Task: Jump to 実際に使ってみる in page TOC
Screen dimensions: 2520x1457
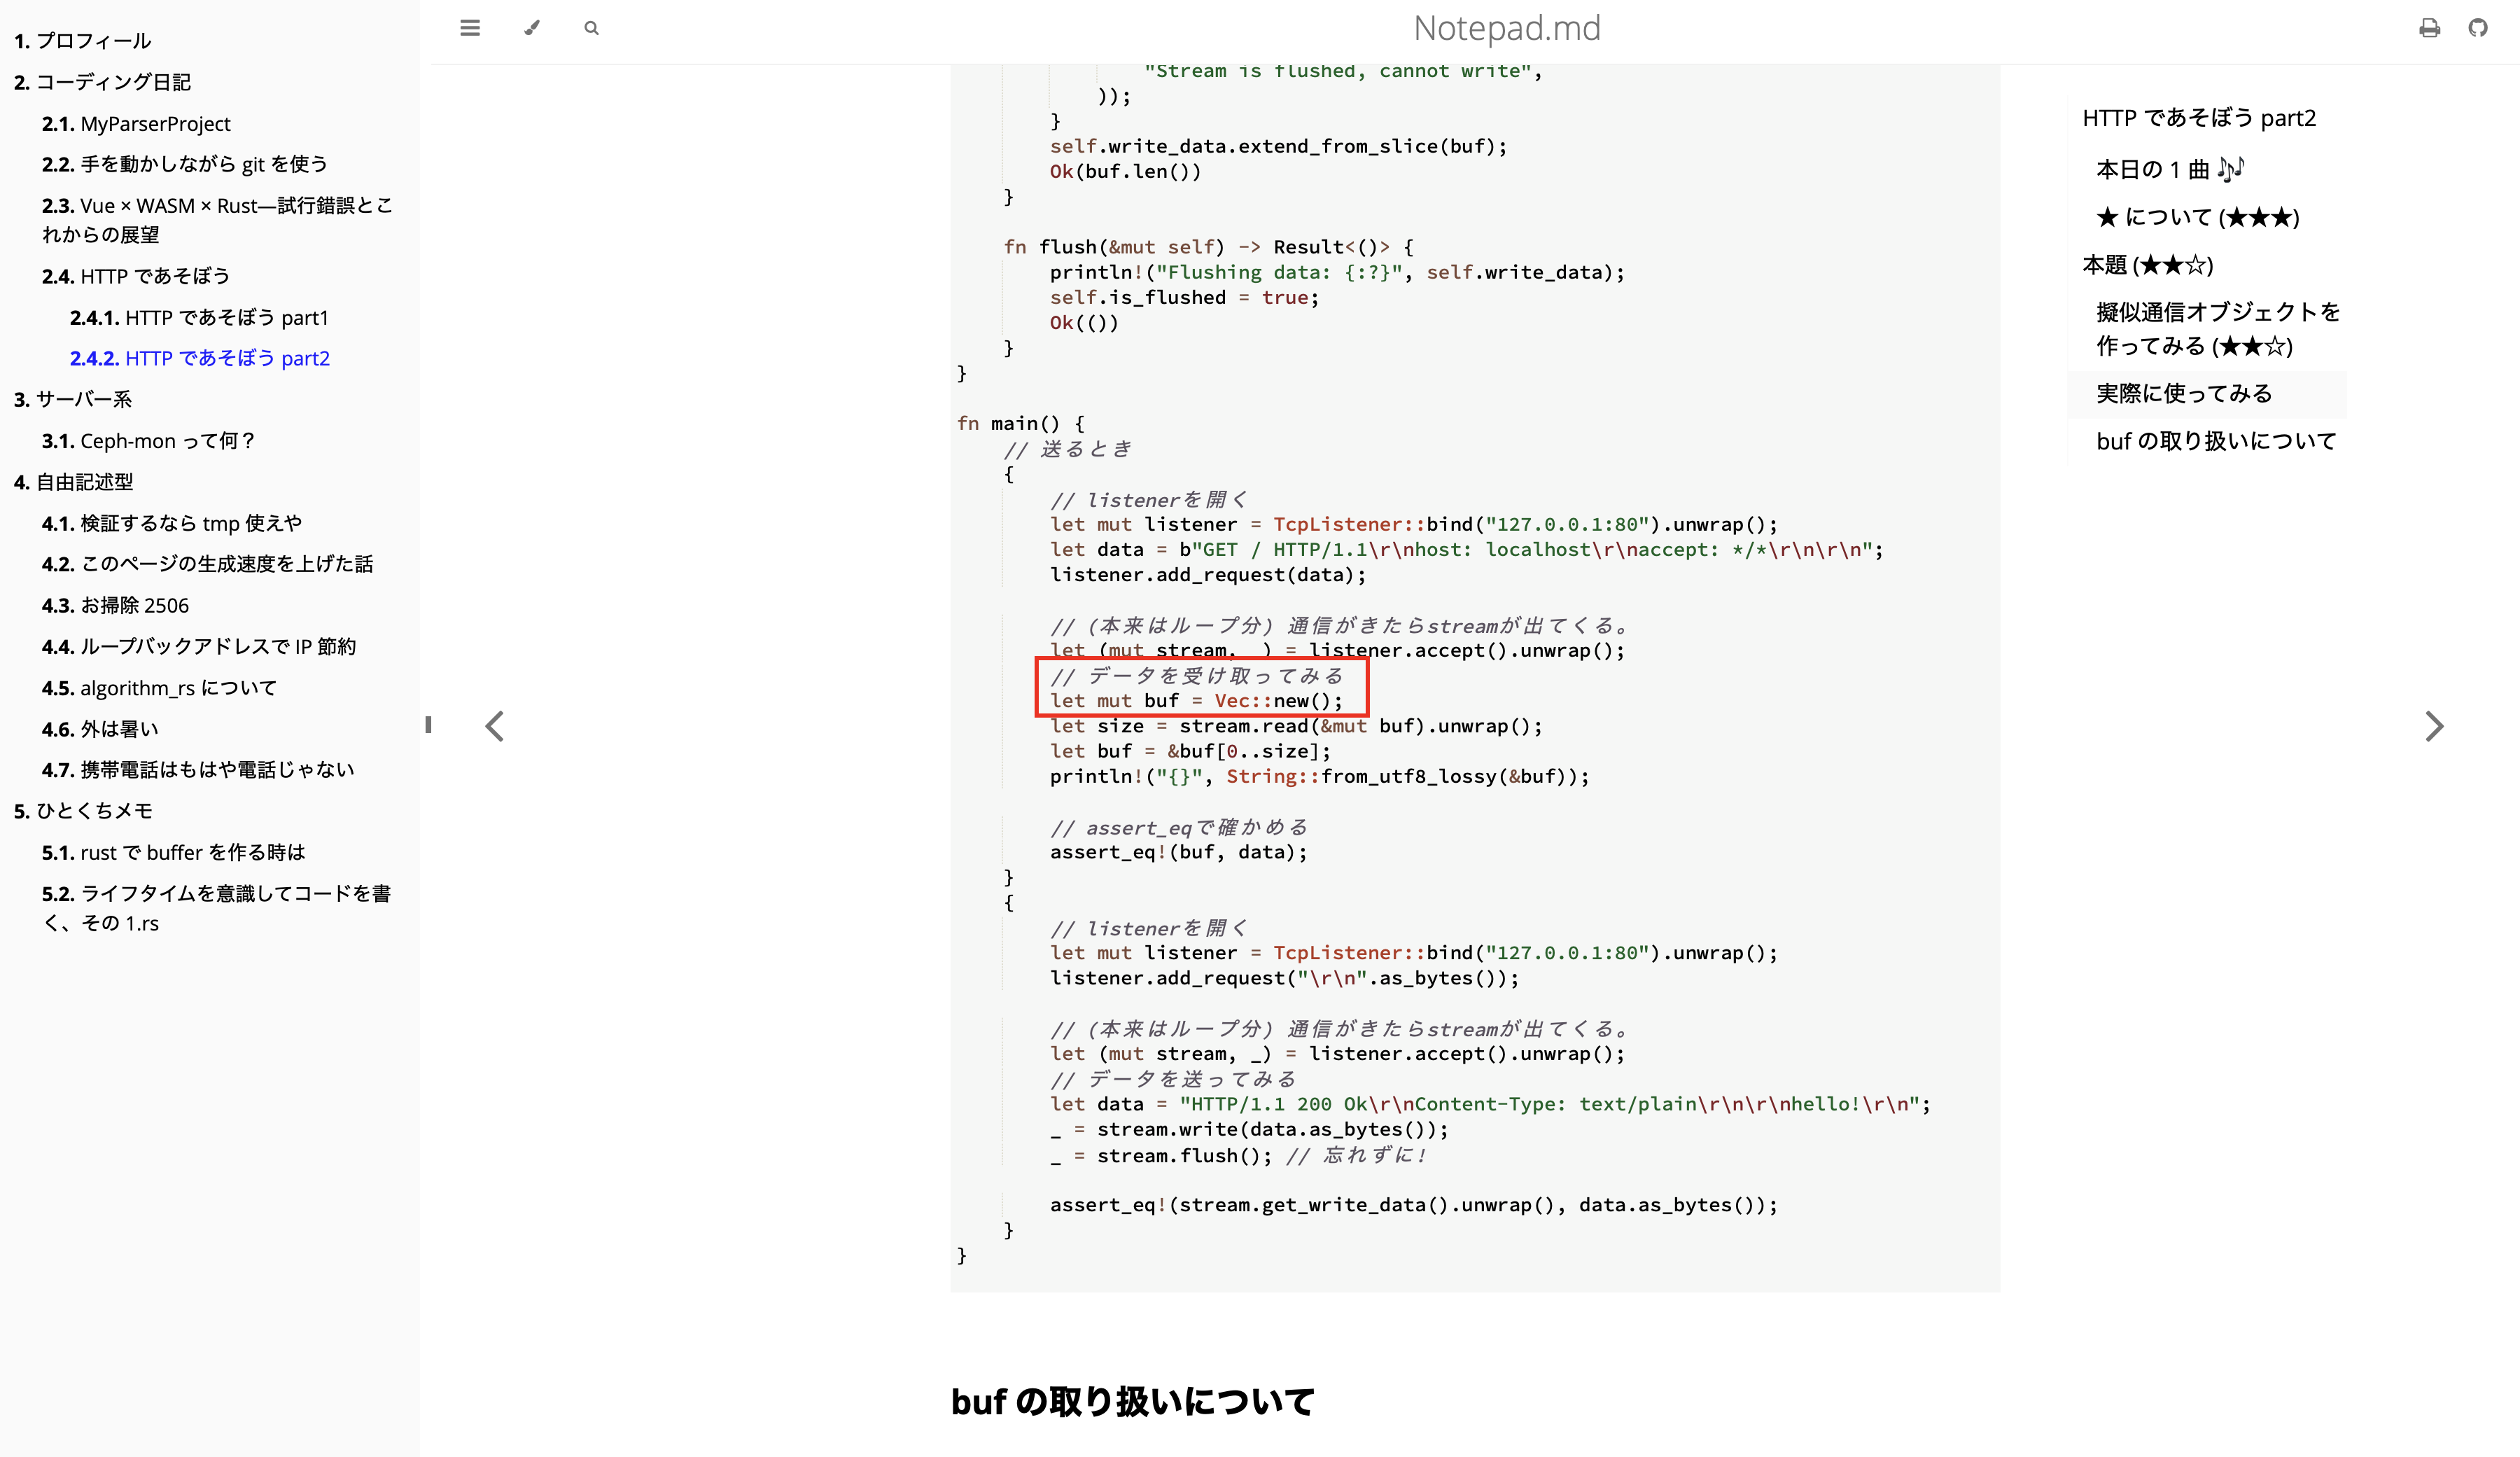Action: (2183, 393)
